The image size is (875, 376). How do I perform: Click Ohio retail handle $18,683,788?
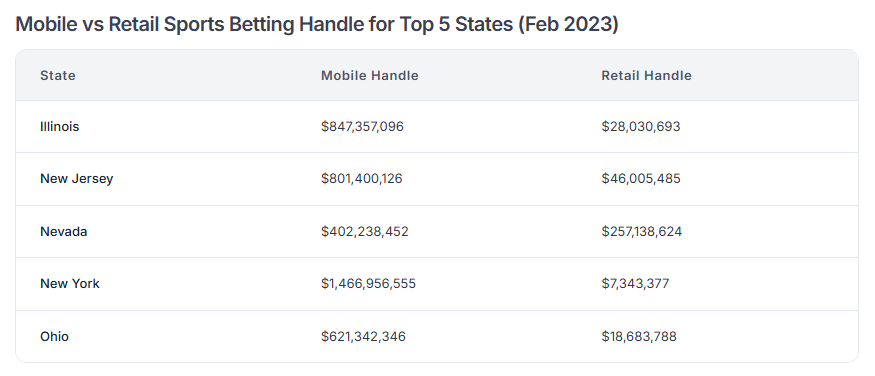click(639, 336)
